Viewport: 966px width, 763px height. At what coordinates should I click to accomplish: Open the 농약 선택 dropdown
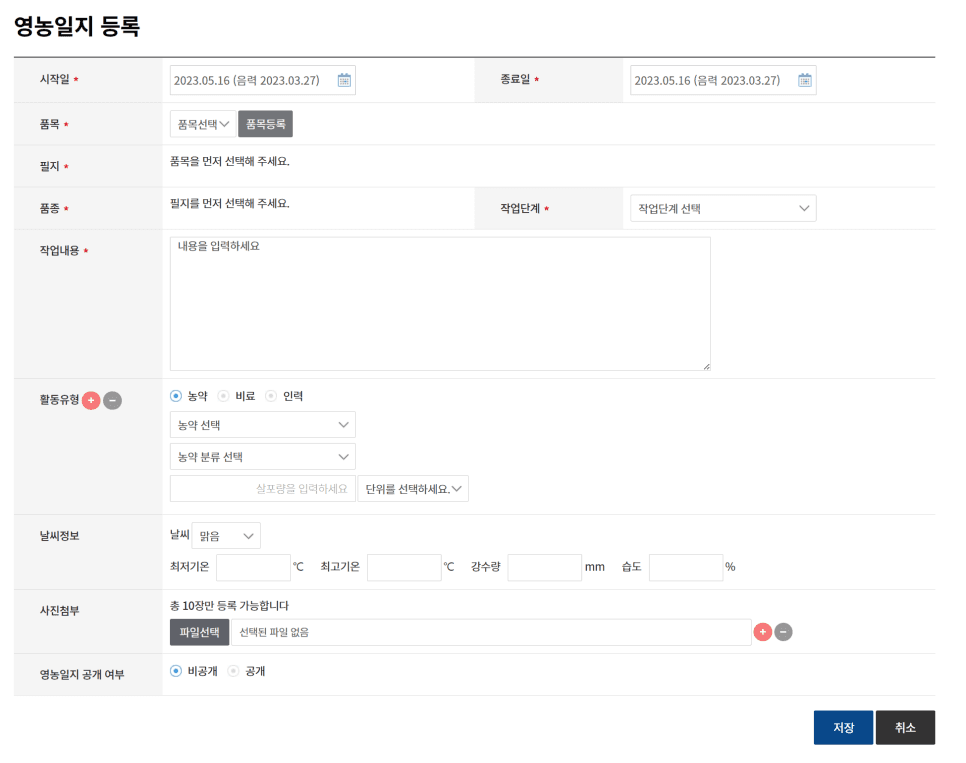(x=262, y=424)
